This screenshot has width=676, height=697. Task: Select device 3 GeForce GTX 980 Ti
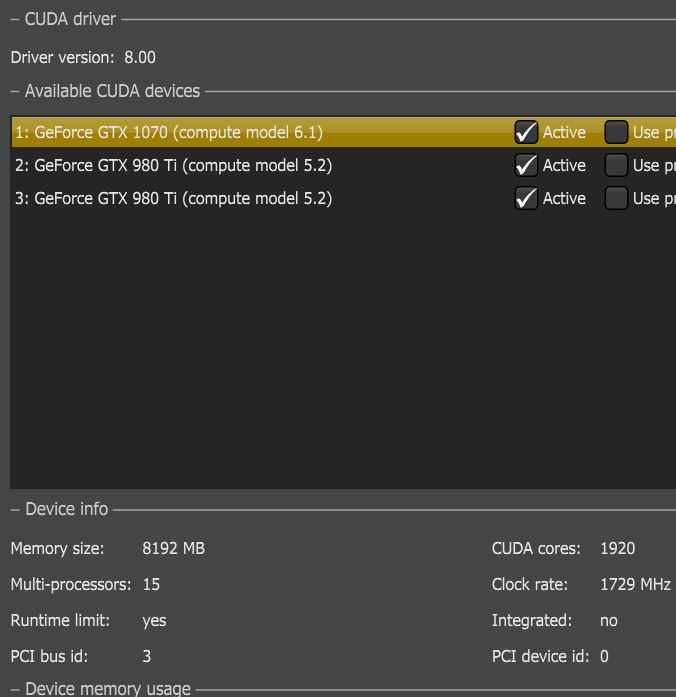(173, 198)
